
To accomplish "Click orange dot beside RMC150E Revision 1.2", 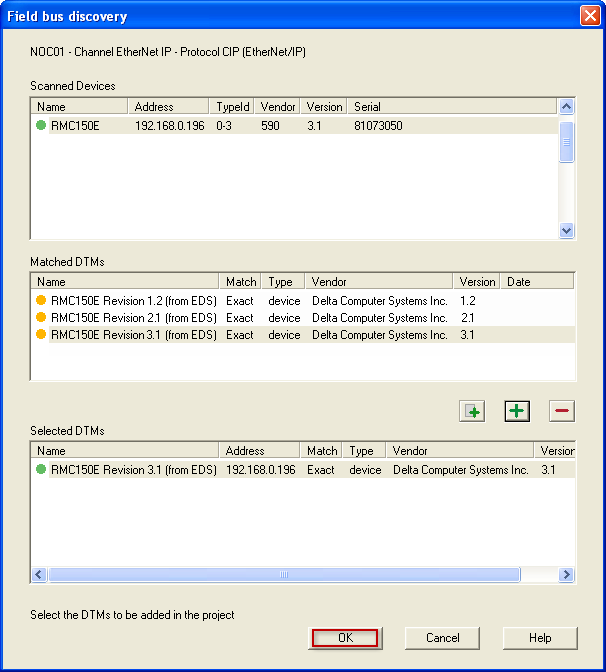I will click(41, 300).
